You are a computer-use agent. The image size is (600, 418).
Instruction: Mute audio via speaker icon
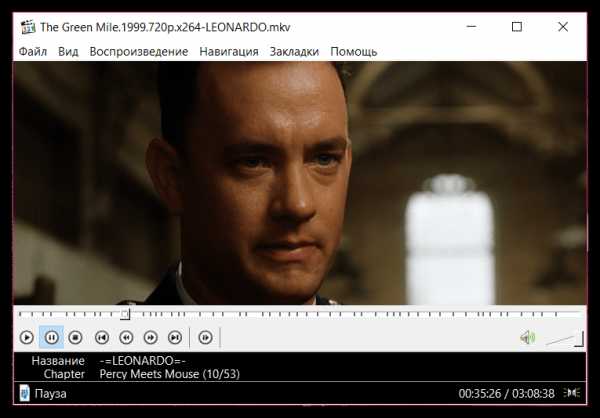pos(528,338)
